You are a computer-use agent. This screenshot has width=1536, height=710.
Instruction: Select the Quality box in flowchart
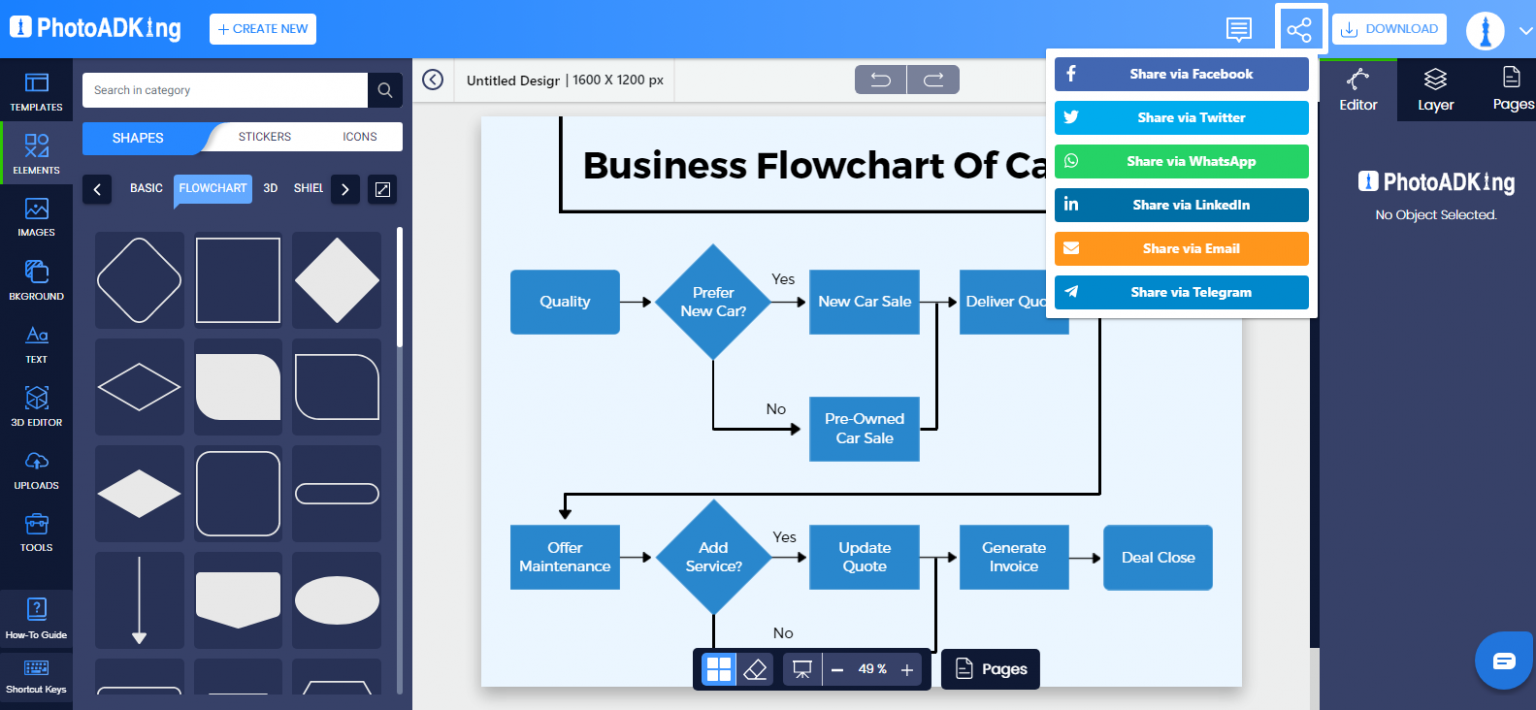(x=565, y=302)
